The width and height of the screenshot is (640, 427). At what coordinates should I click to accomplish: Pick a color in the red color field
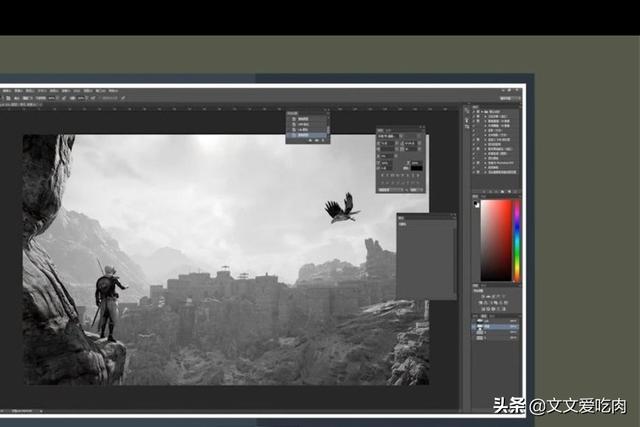[496, 240]
